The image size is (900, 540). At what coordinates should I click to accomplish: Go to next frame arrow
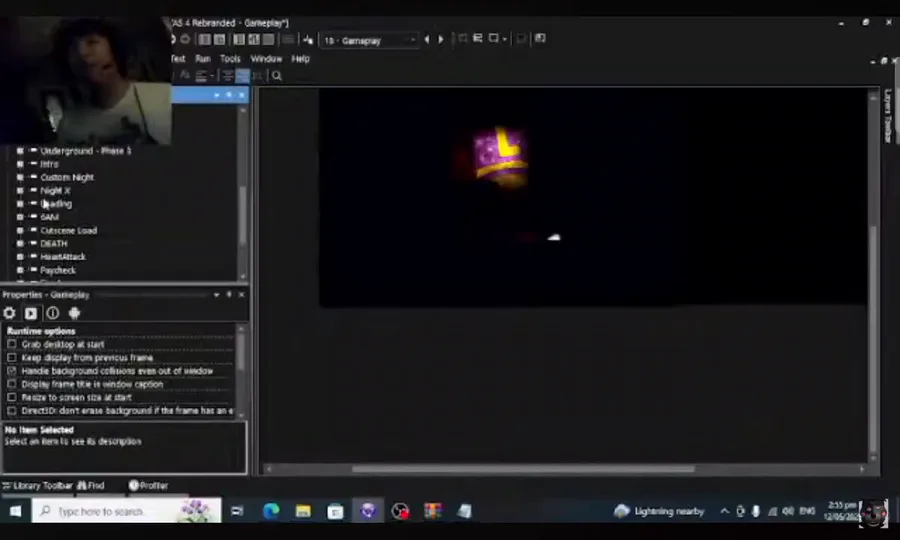[x=441, y=40]
